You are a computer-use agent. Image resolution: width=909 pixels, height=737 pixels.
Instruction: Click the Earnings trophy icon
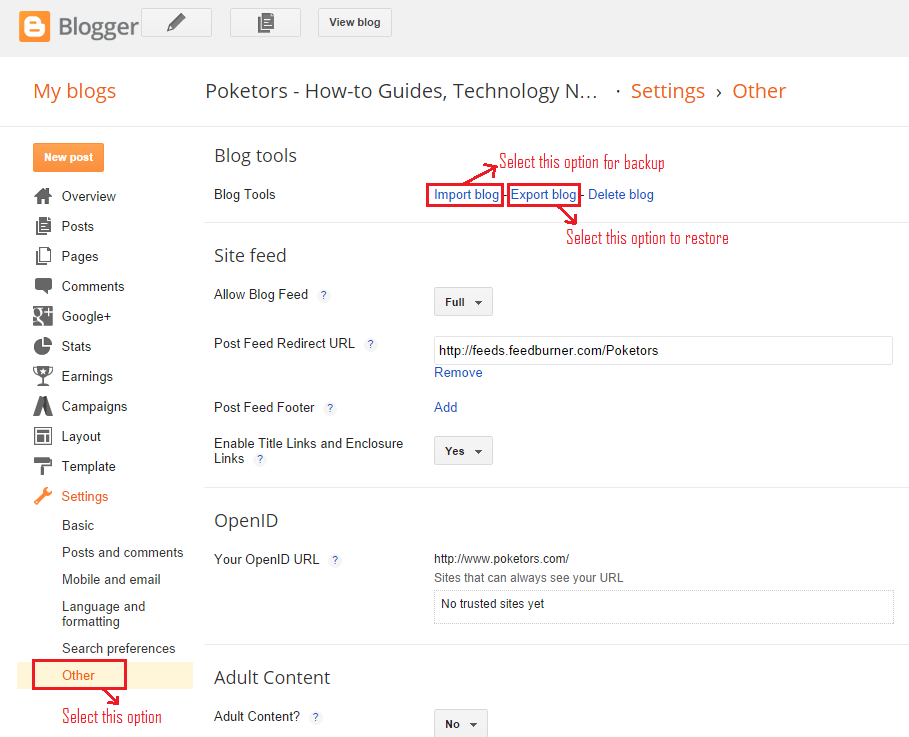tap(43, 376)
